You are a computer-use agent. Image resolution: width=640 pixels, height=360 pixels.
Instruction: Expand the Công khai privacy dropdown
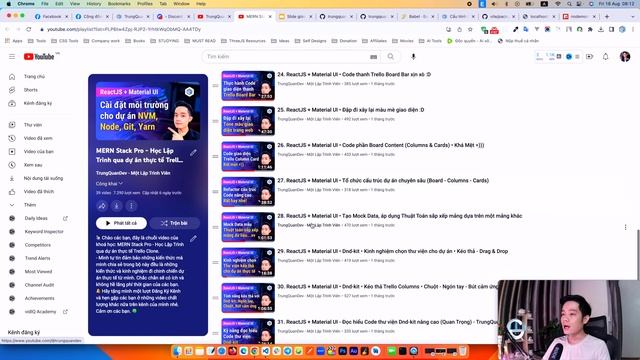(109, 184)
